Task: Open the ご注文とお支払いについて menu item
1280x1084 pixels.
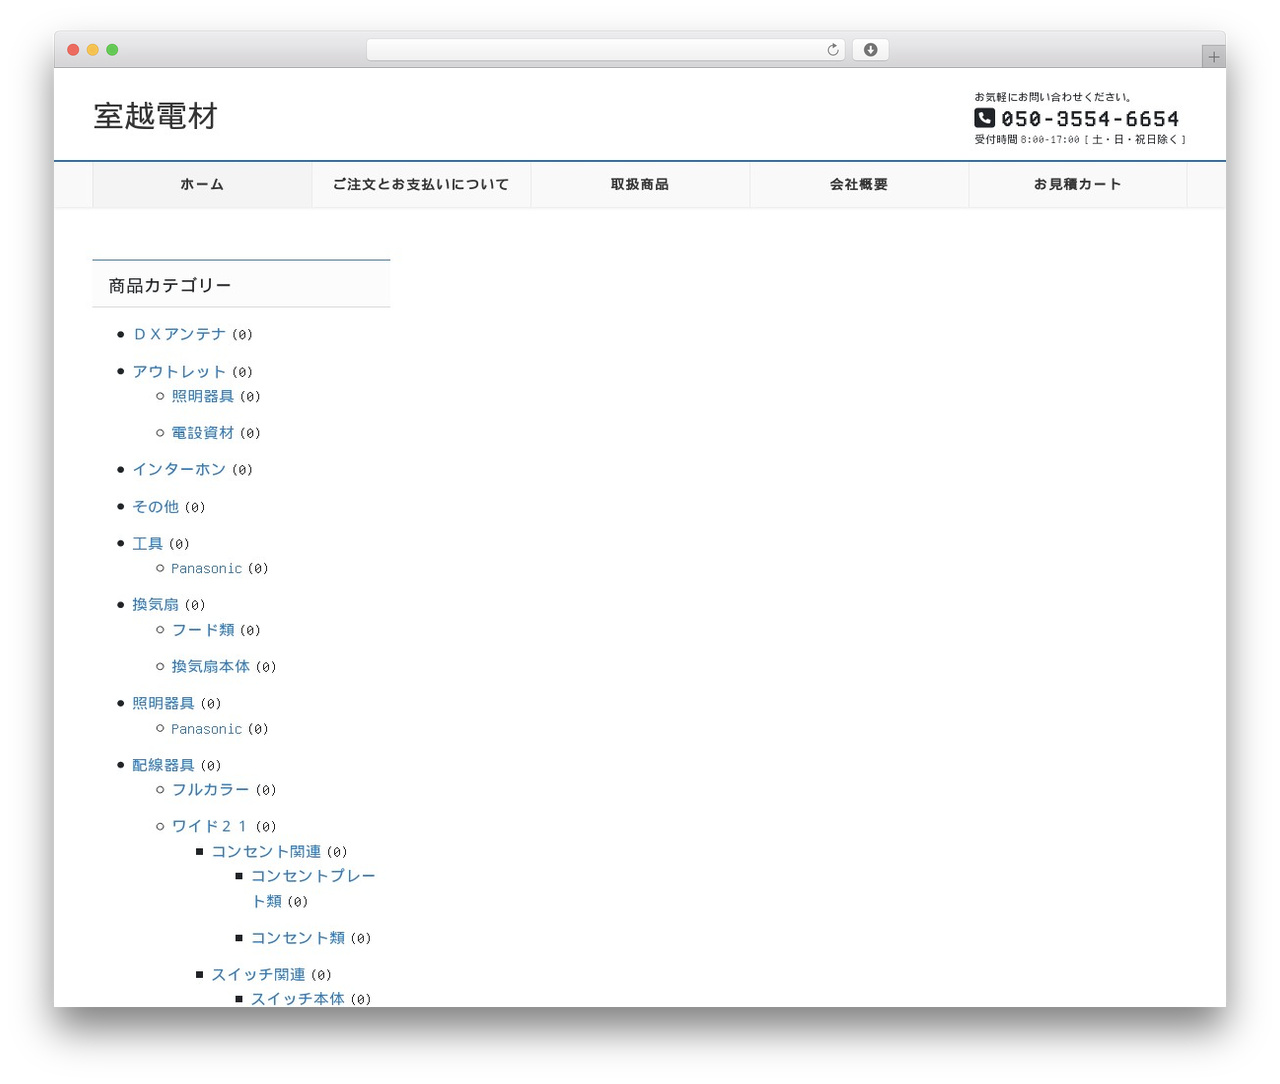Action: (421, 185)
